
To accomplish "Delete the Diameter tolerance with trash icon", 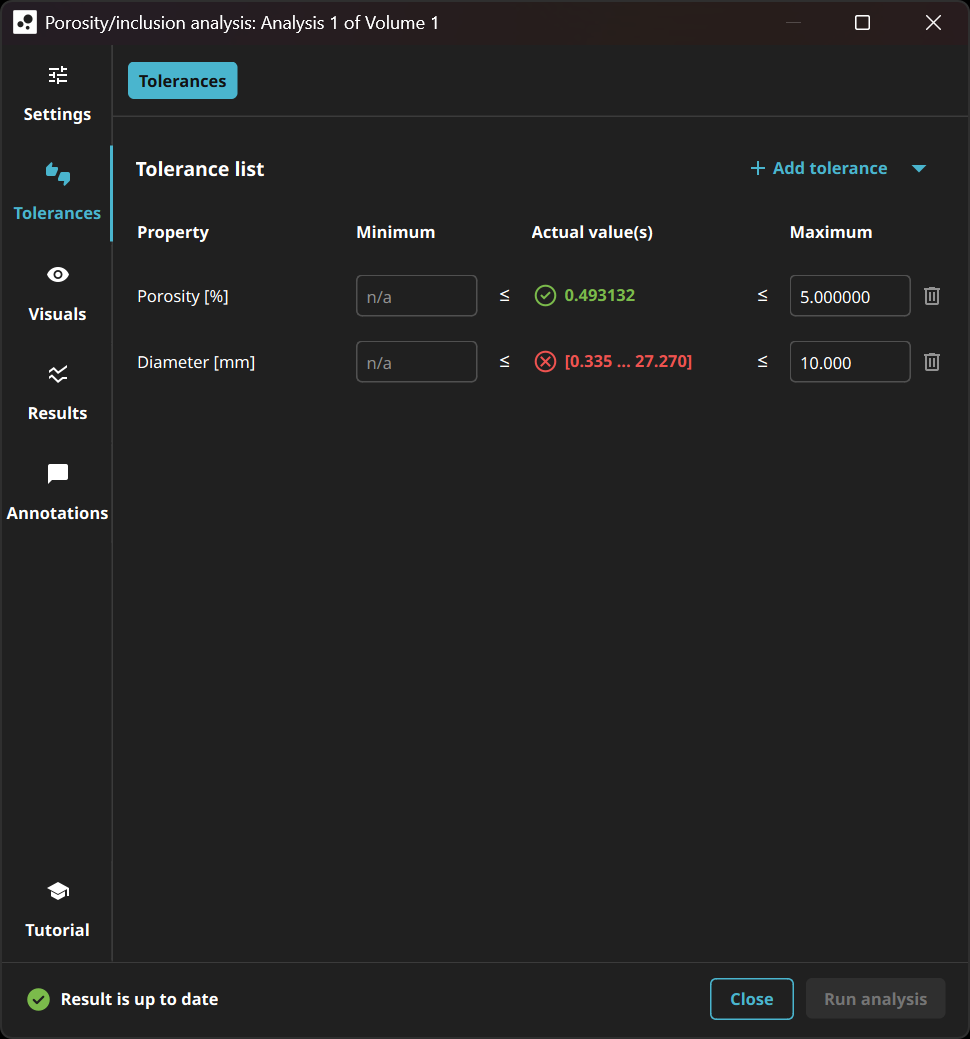I will [931, 362].
